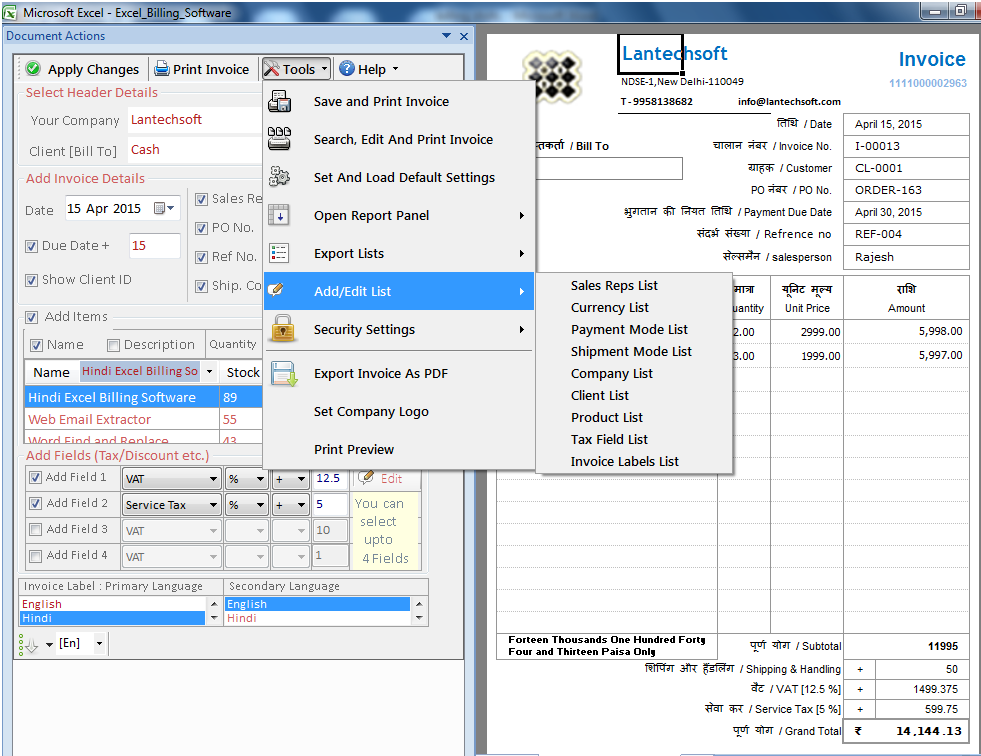The width and height of the screenshot is (981, 756).
Task: Open Invoice Labels List entry
Action: pyautogui.click(x=634, y=461)
